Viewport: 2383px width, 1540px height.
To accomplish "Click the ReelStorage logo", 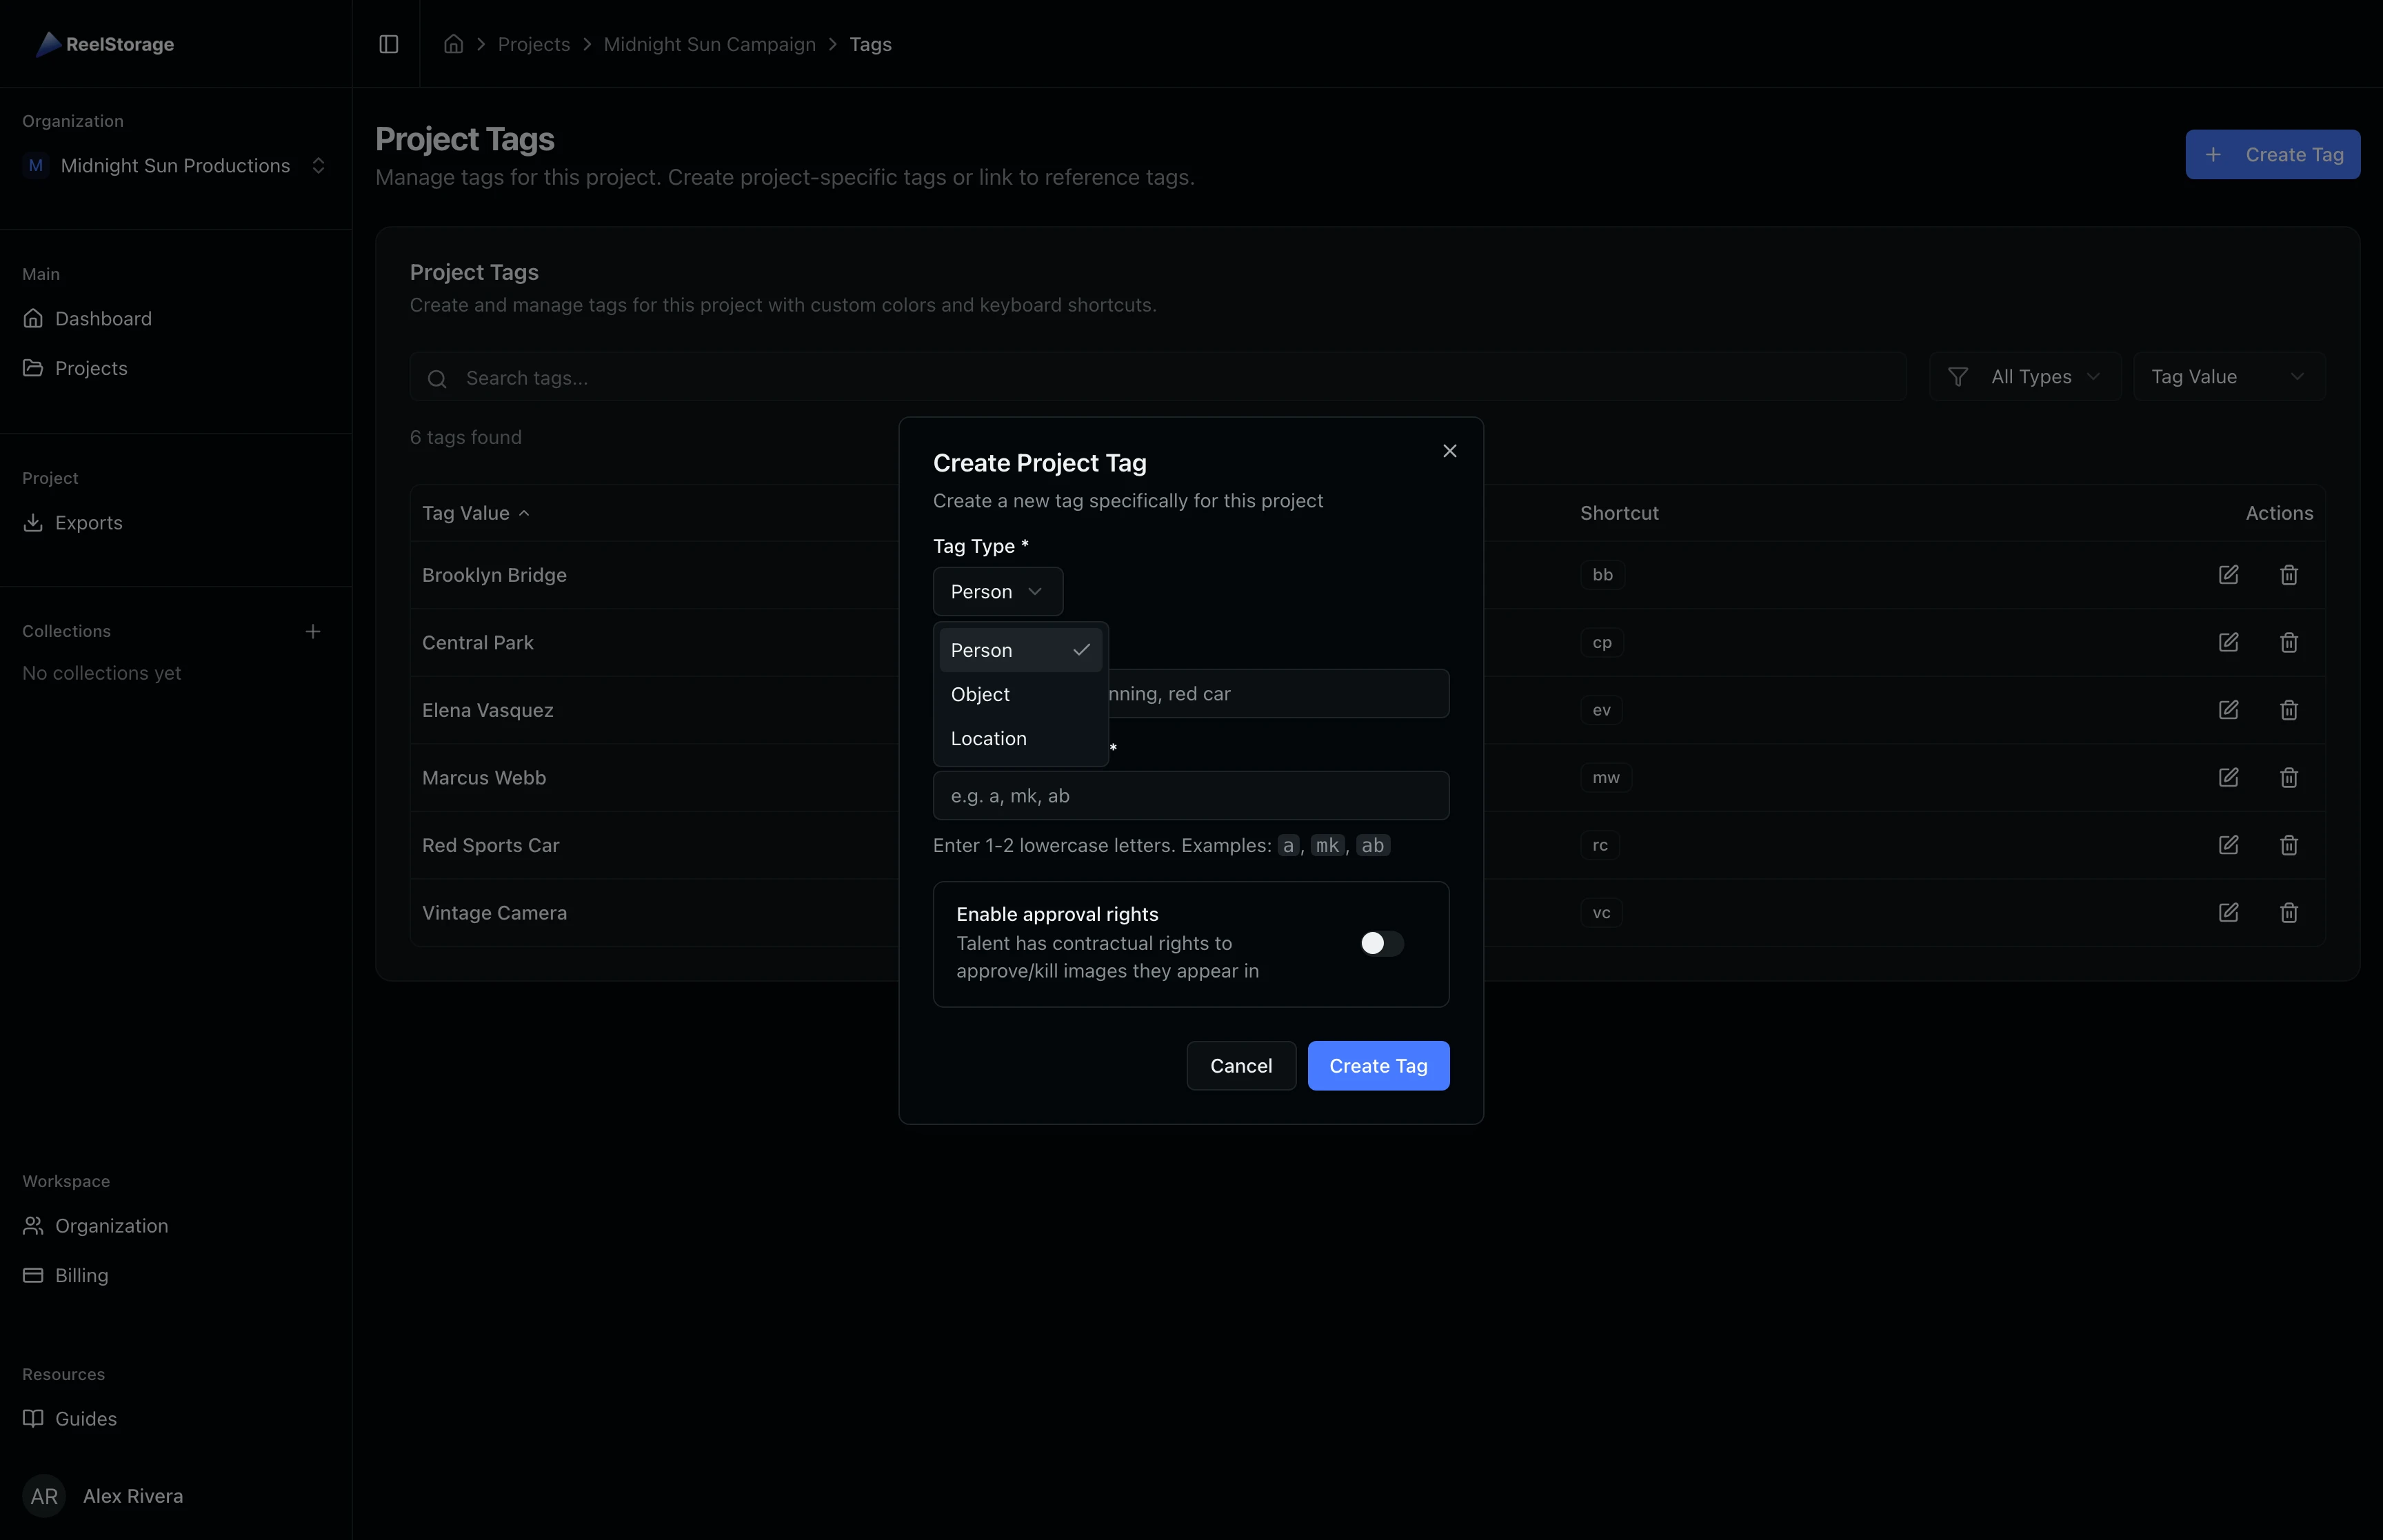I will [x=104, y=44].
